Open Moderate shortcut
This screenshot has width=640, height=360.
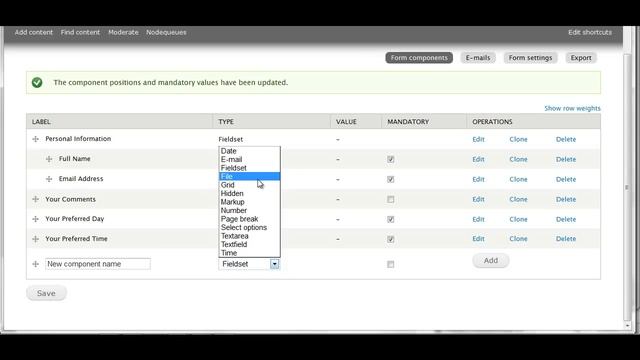123,32
